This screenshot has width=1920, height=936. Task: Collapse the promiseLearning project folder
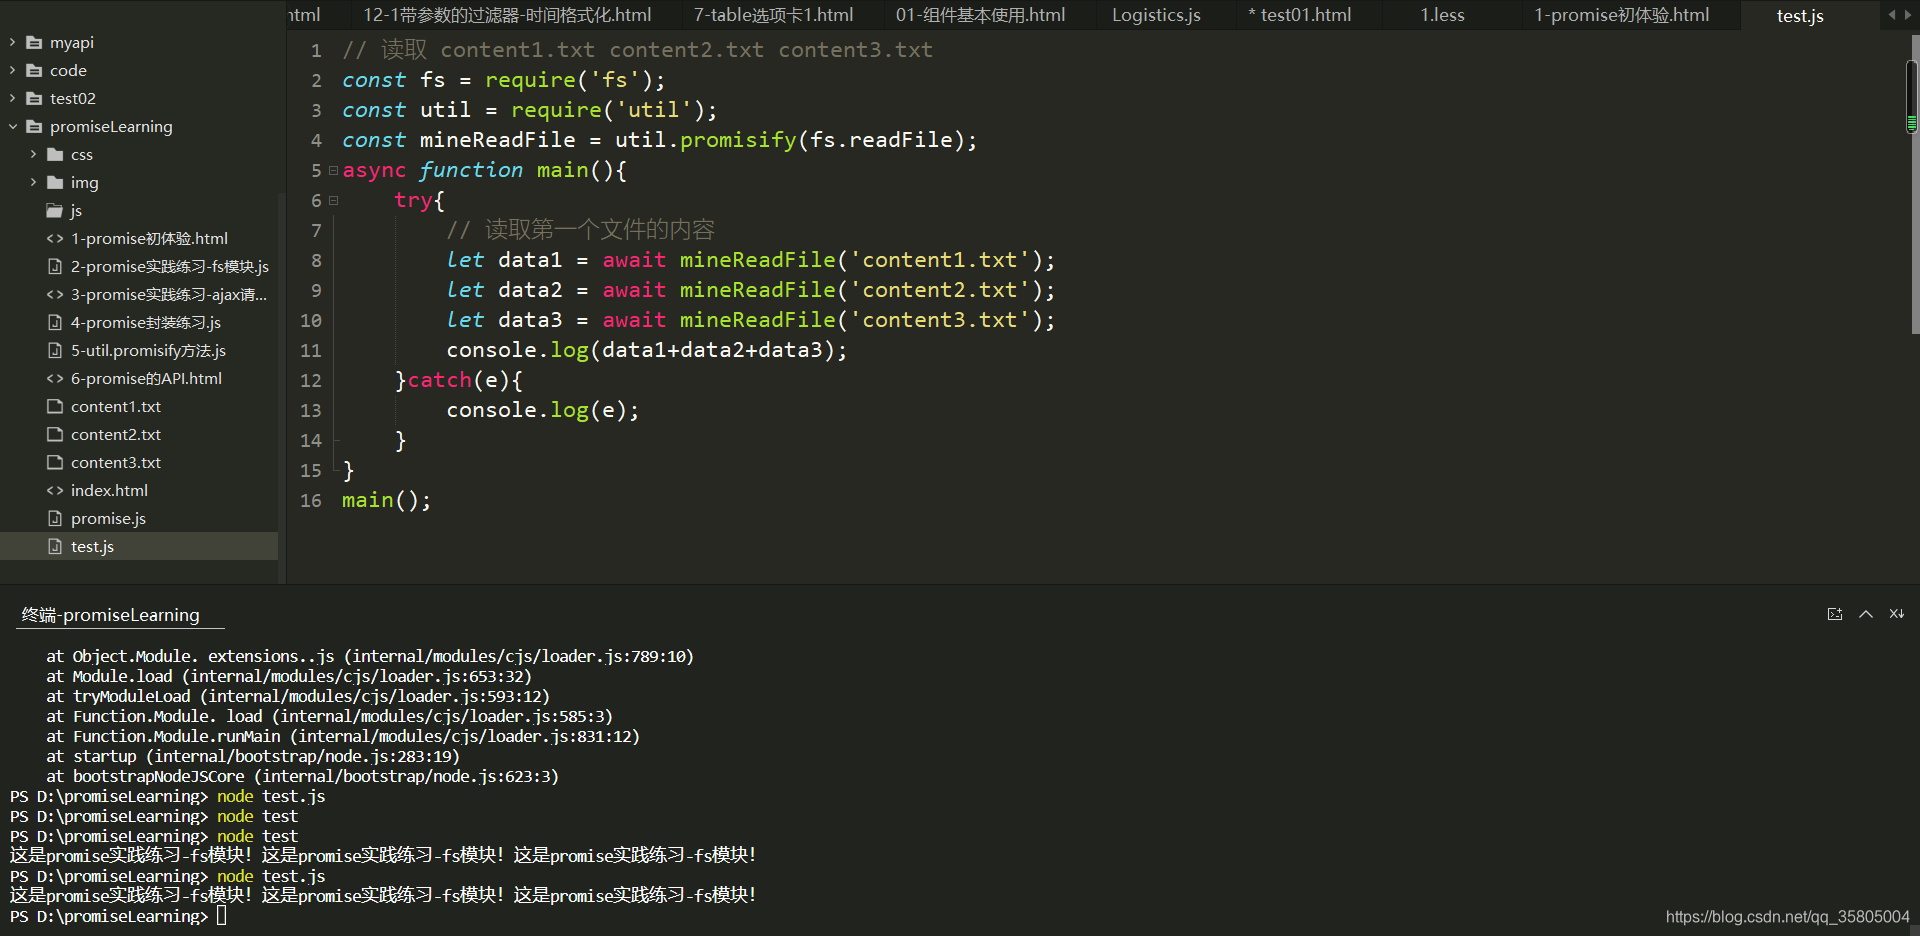coord(12,126)
